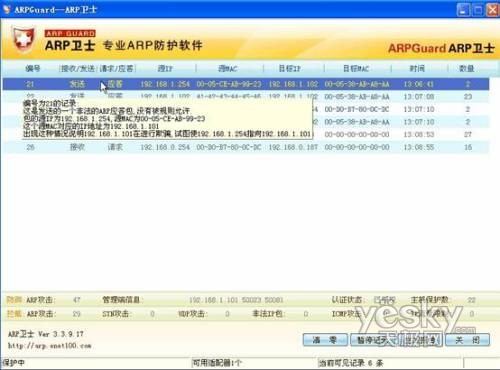Sort records by 数量 column header
The height and width of the screenshot is (370, 500).
pyautogui.click(x=466, y=68)
